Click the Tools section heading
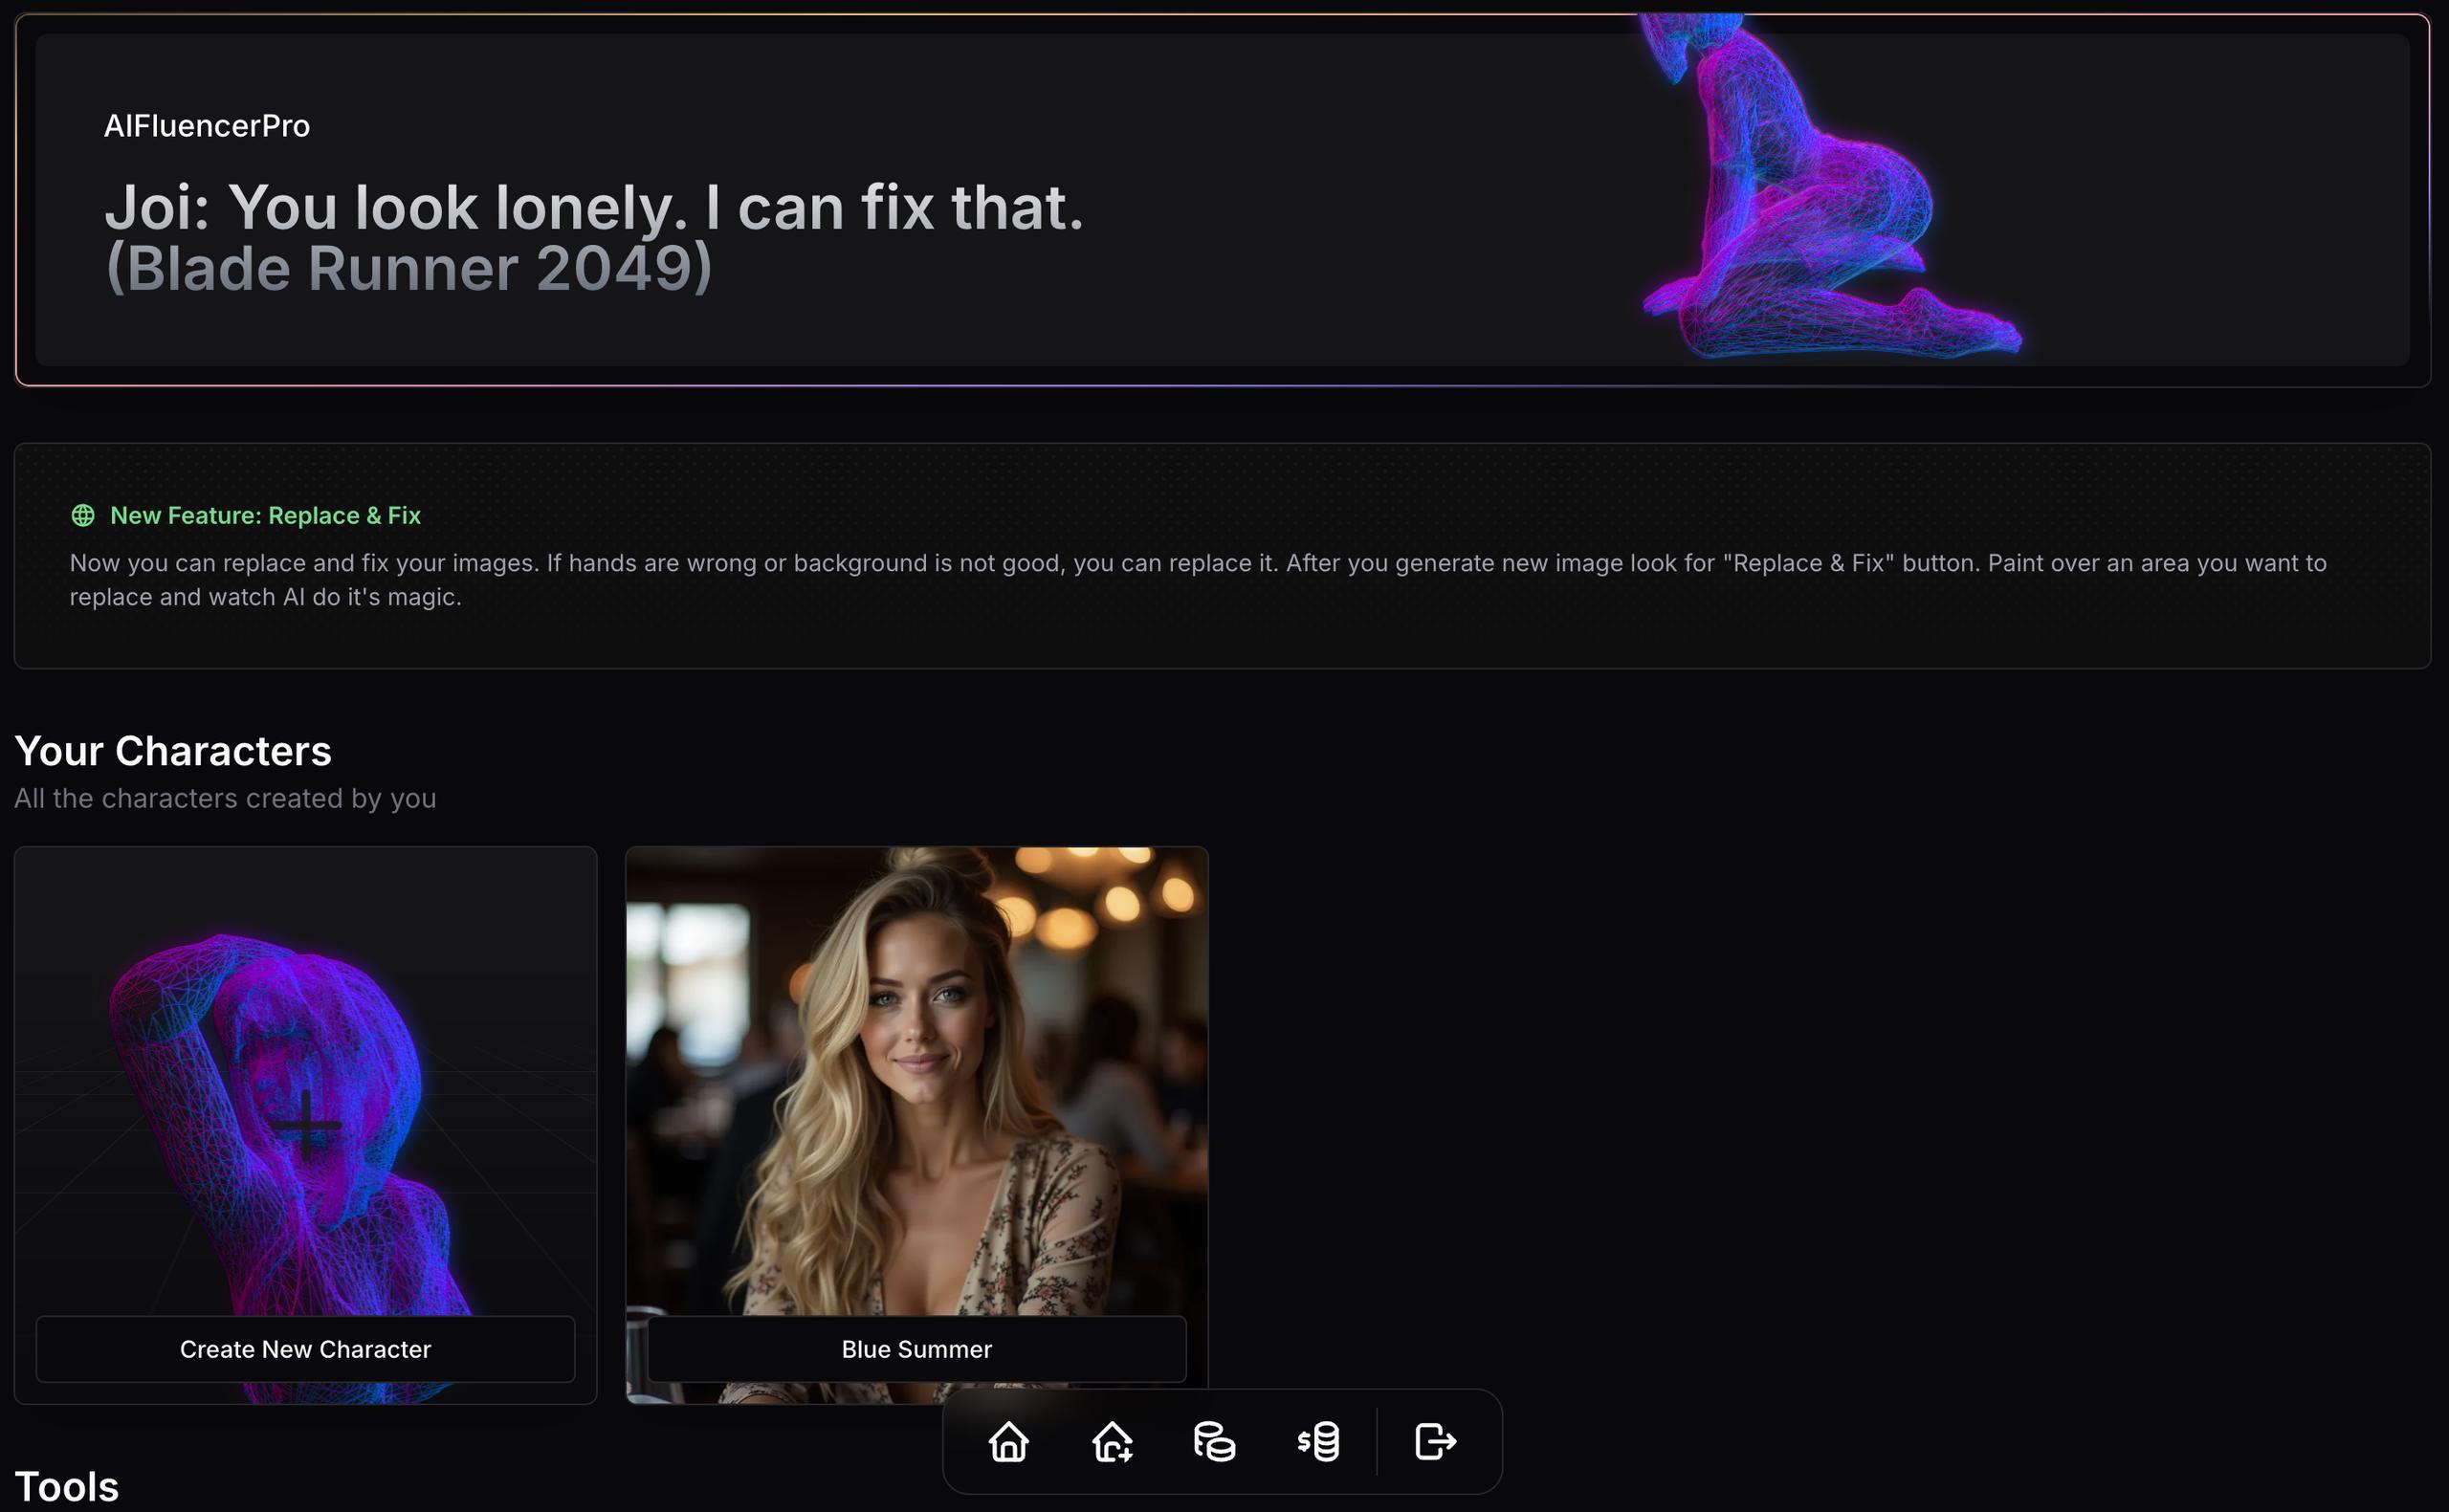 tap(67, 1486)
